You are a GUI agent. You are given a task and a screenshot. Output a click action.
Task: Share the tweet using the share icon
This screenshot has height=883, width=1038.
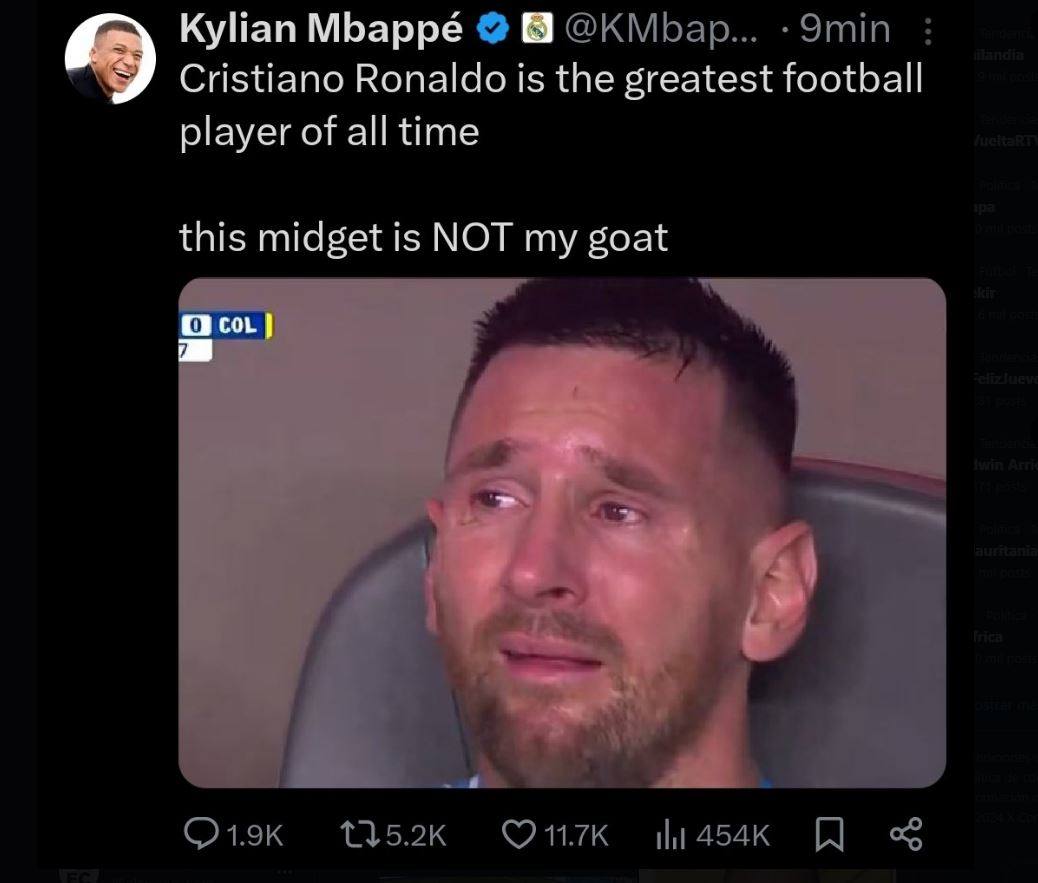tap(906, 834)
